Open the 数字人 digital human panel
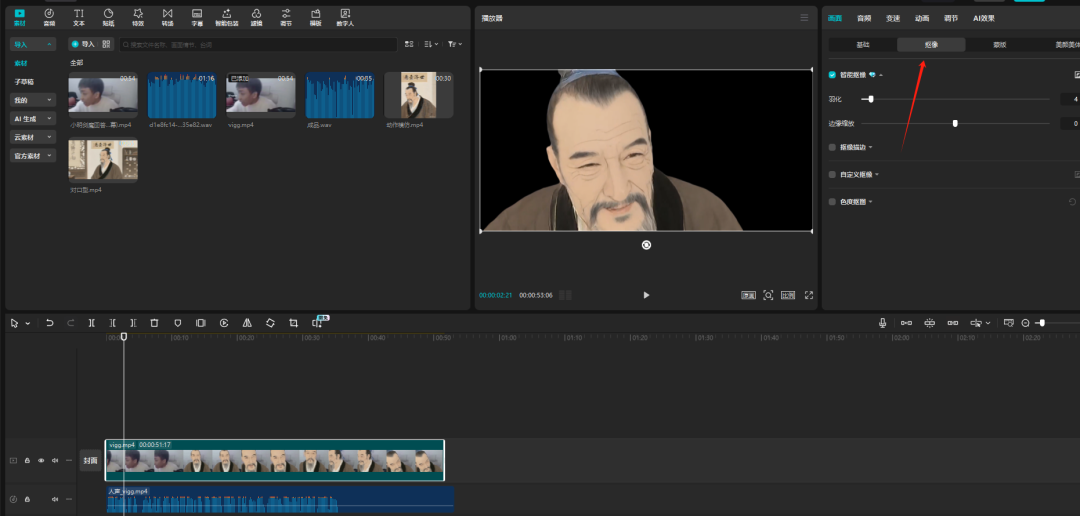 pyautogui.click(x=345, y=16)
